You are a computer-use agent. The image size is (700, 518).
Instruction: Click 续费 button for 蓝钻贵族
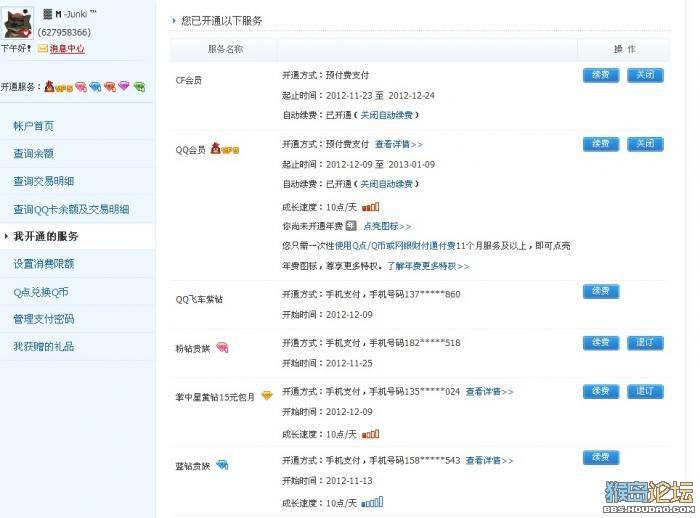(x=601, y=458)
